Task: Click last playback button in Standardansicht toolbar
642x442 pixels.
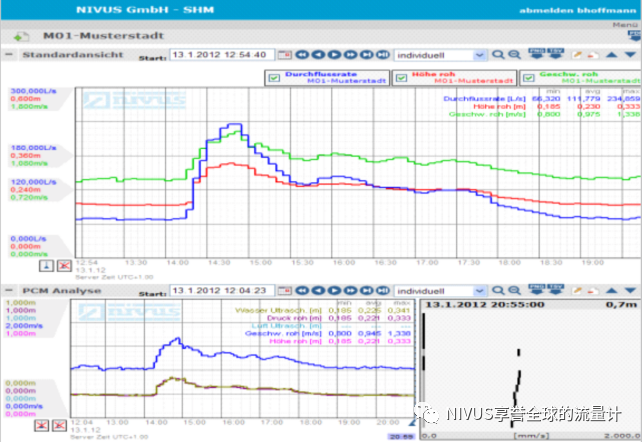Action: (x=383, y=54)
